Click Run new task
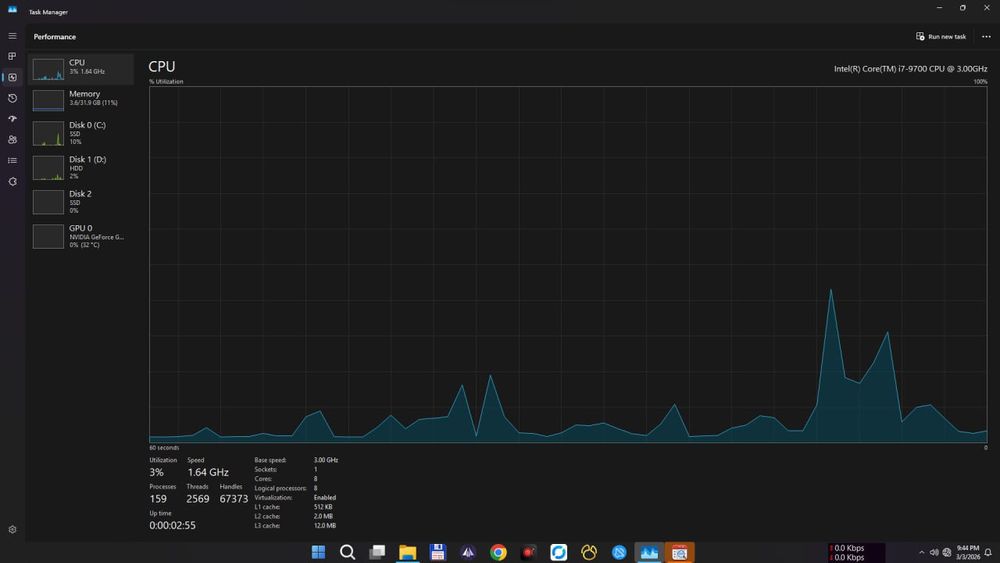Image resolution: width=1000 pixels, height=563 pixels. click(x=941, y=36)
